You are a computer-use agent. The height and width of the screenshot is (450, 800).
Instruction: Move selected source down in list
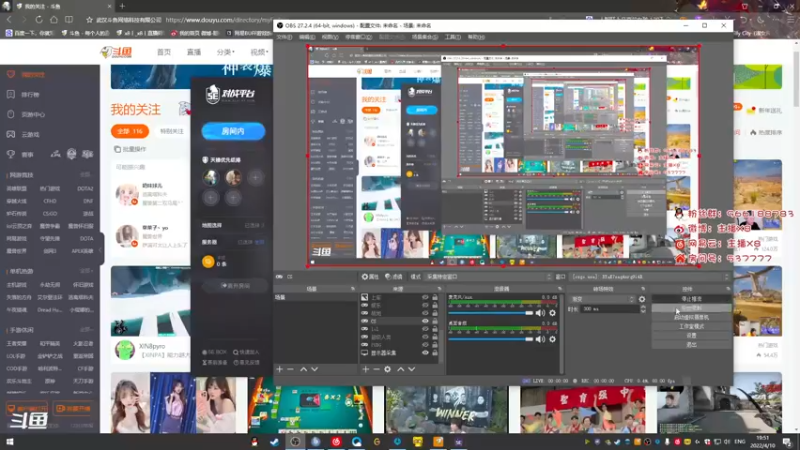tap(412, 369)
